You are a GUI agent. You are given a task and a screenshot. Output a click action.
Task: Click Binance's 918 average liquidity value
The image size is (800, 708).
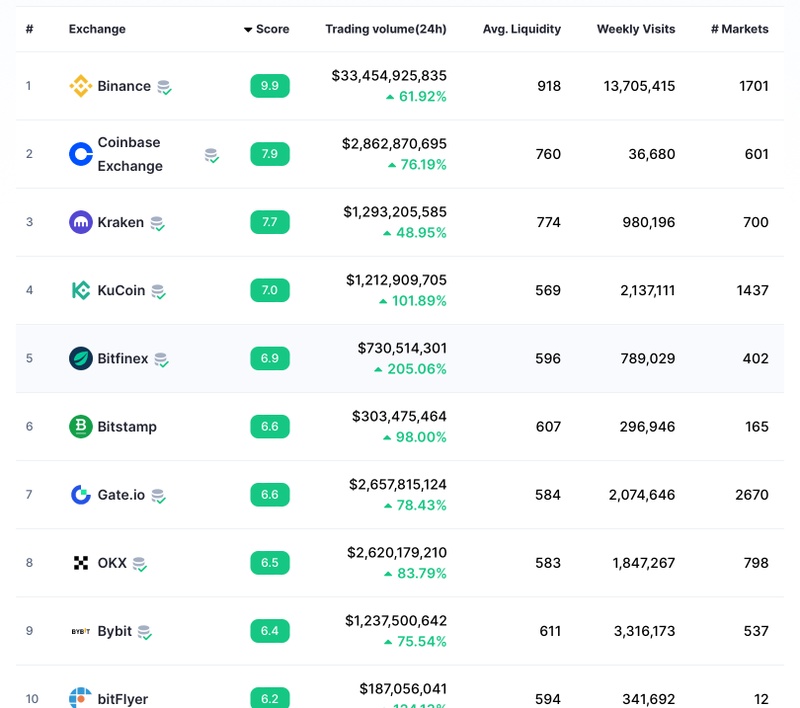click(x=549, y=86)
